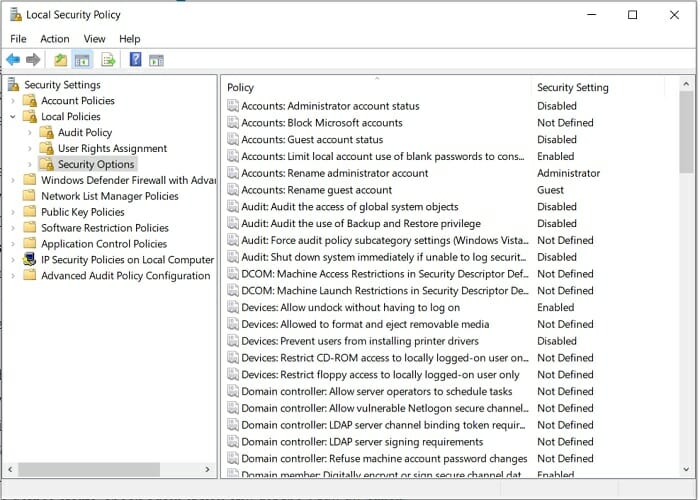Screen dimensions: 700x500
Task: Toggle the Show/Hide Action Pane icon
Action: 156,60
